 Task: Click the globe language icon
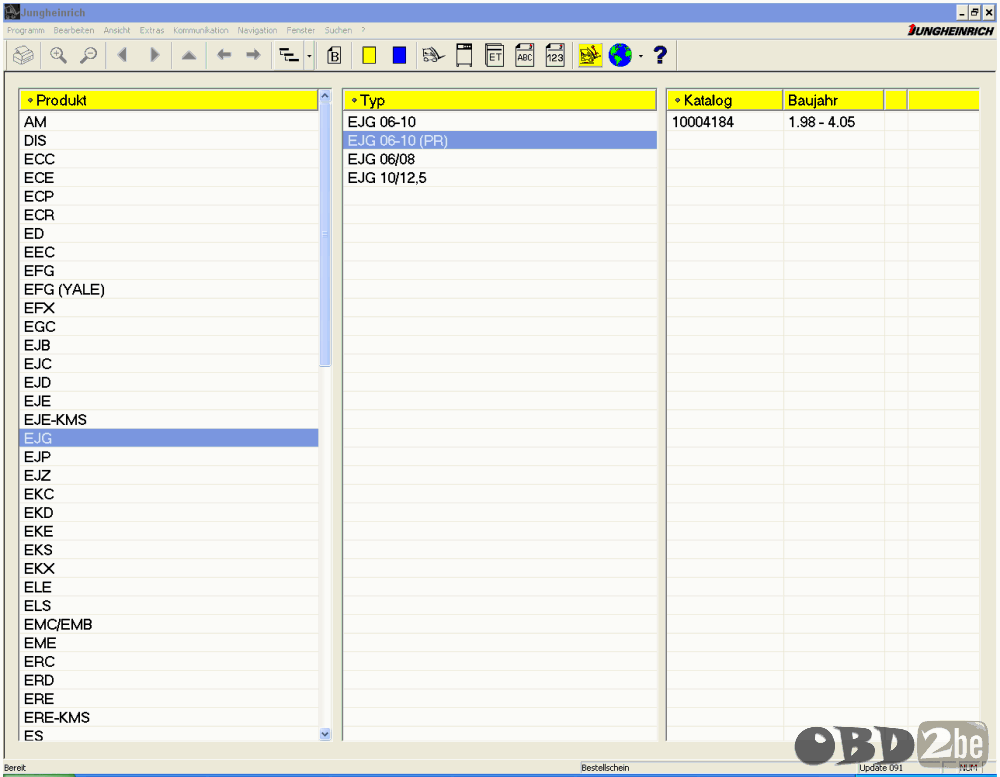620,56
